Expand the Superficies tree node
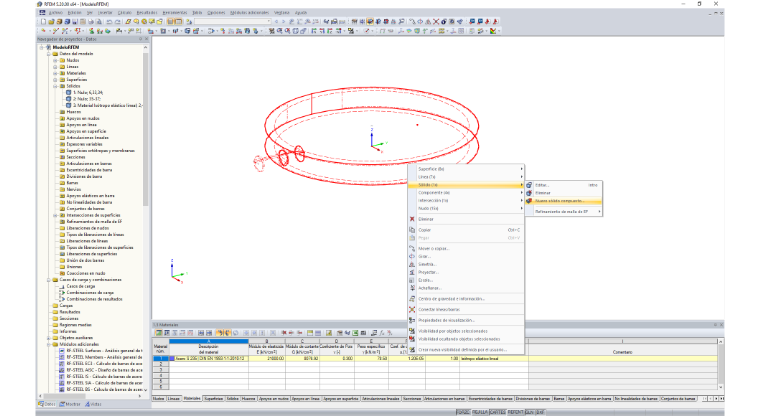The width and height of the screenshot is (760, 416). pos(55,80)
